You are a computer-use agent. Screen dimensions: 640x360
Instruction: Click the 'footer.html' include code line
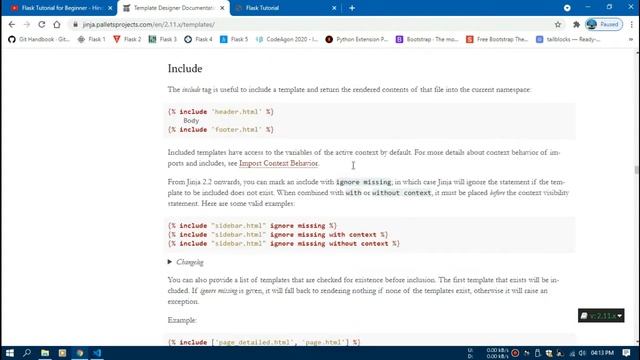tap(220, 129)
